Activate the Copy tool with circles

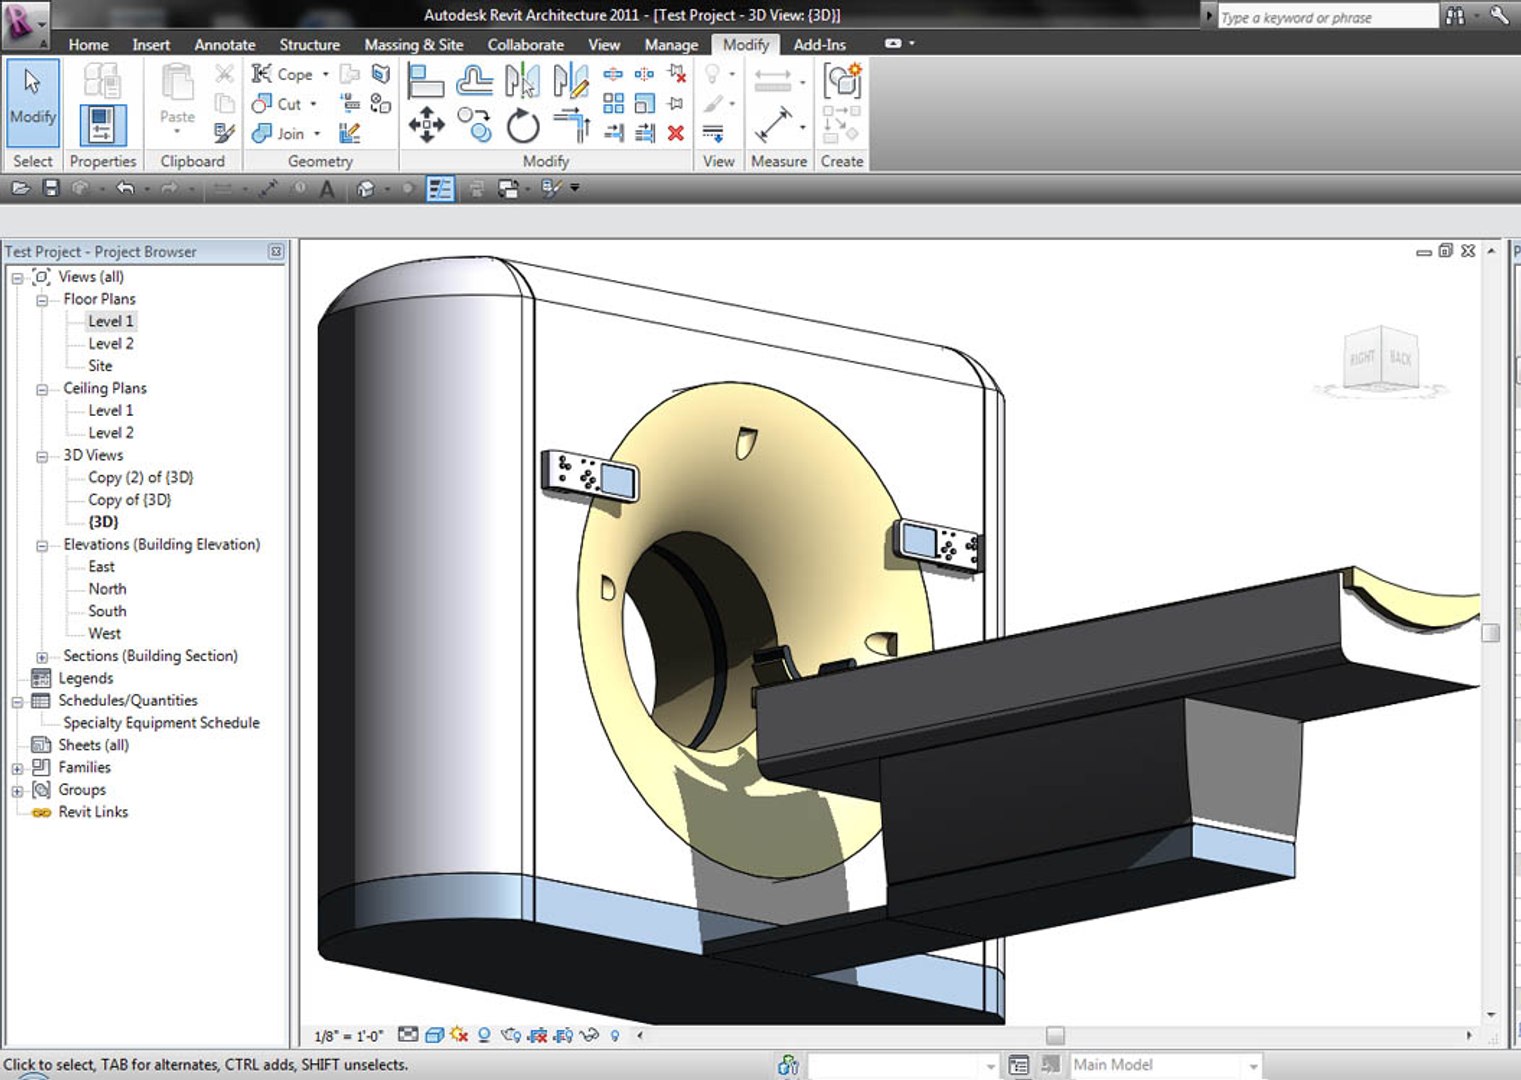pos(474,125)
